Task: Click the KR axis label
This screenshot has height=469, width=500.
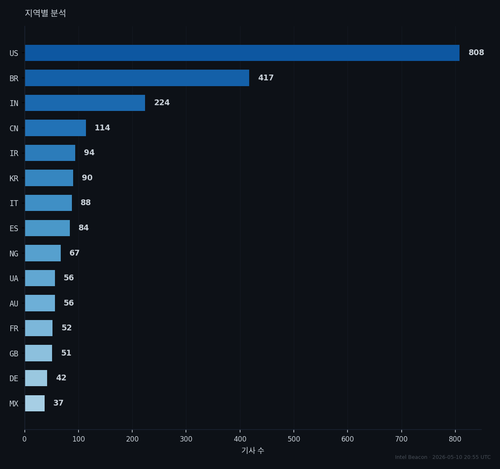Action: point(14,178)
